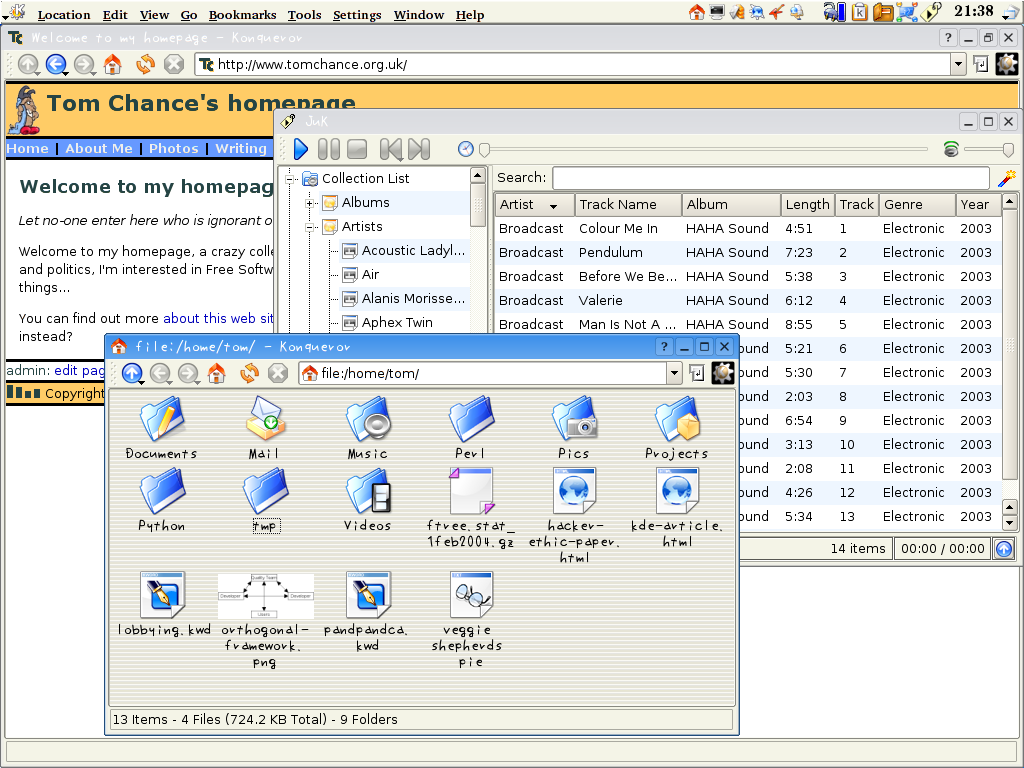Click in the JuK Search field

[771, 178]
